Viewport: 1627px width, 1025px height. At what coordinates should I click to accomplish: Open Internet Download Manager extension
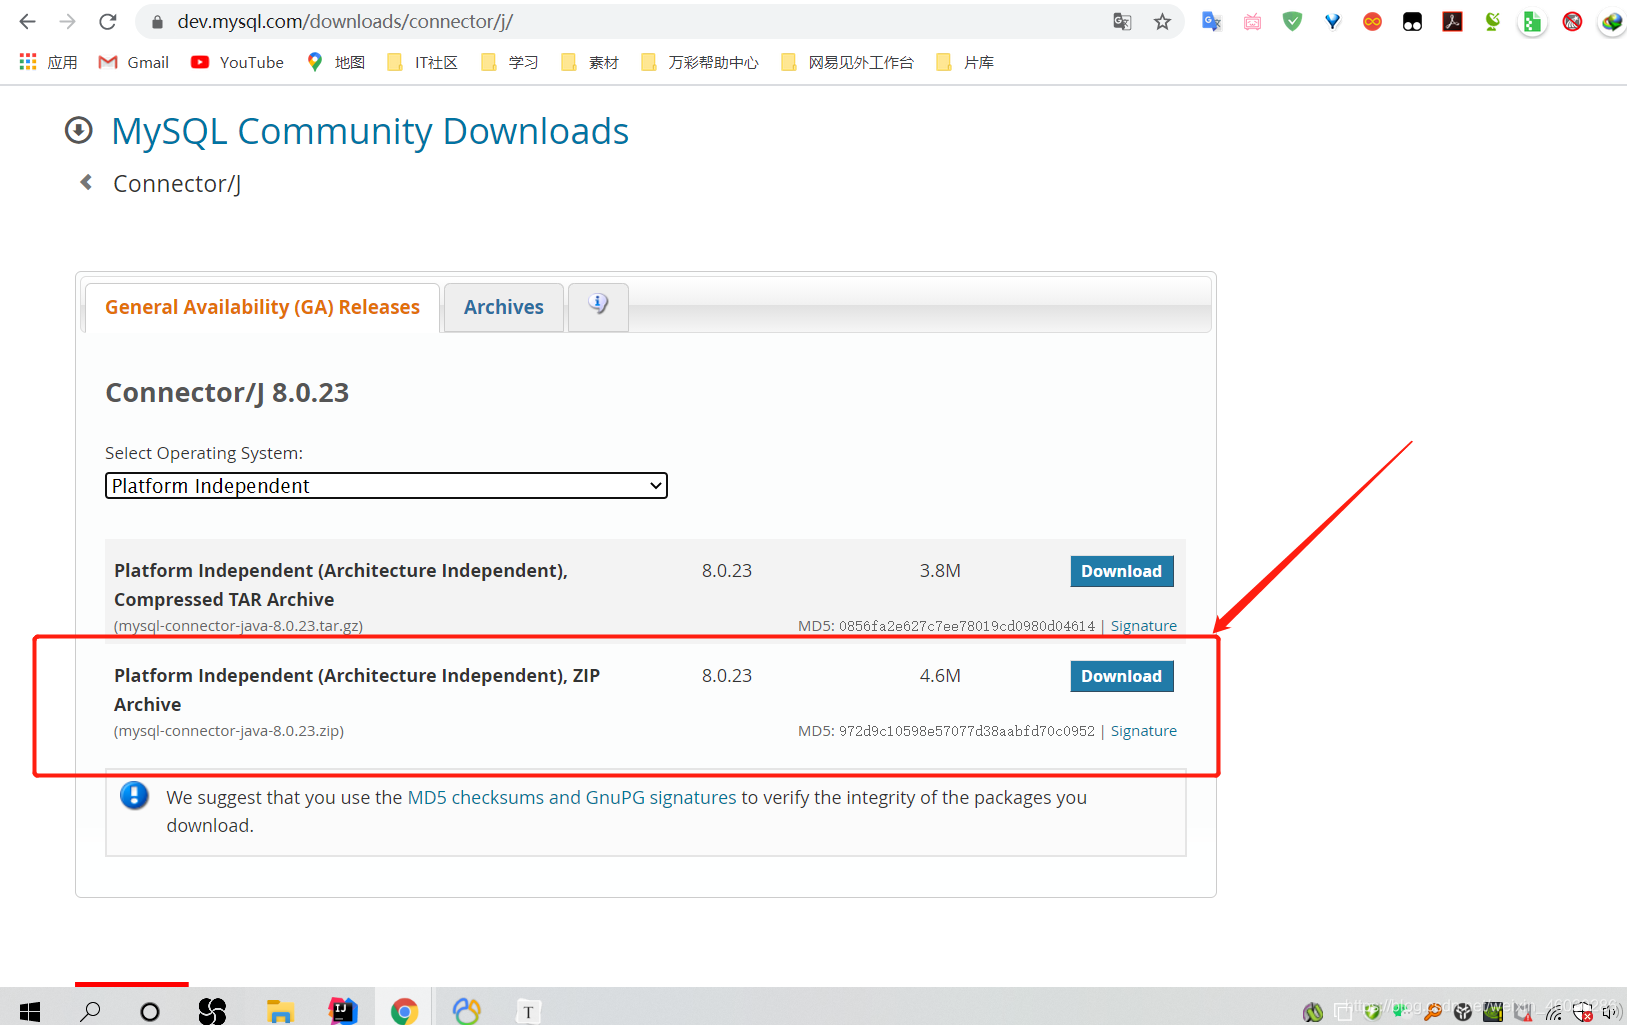click(1612, 21)
